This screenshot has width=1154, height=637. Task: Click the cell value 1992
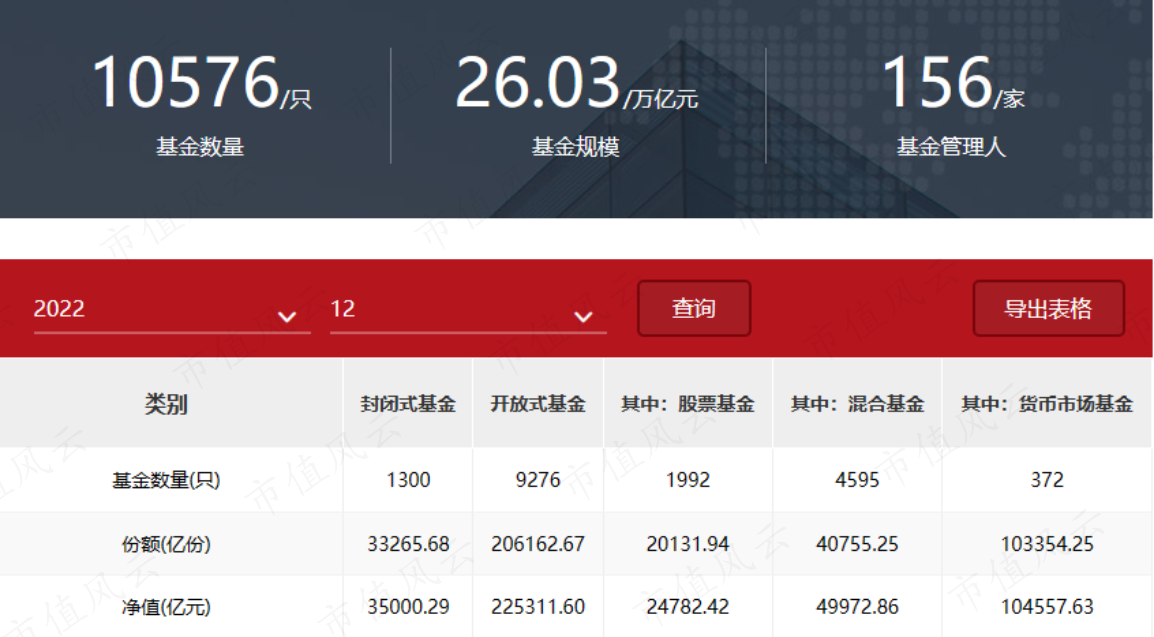(688, 480)
